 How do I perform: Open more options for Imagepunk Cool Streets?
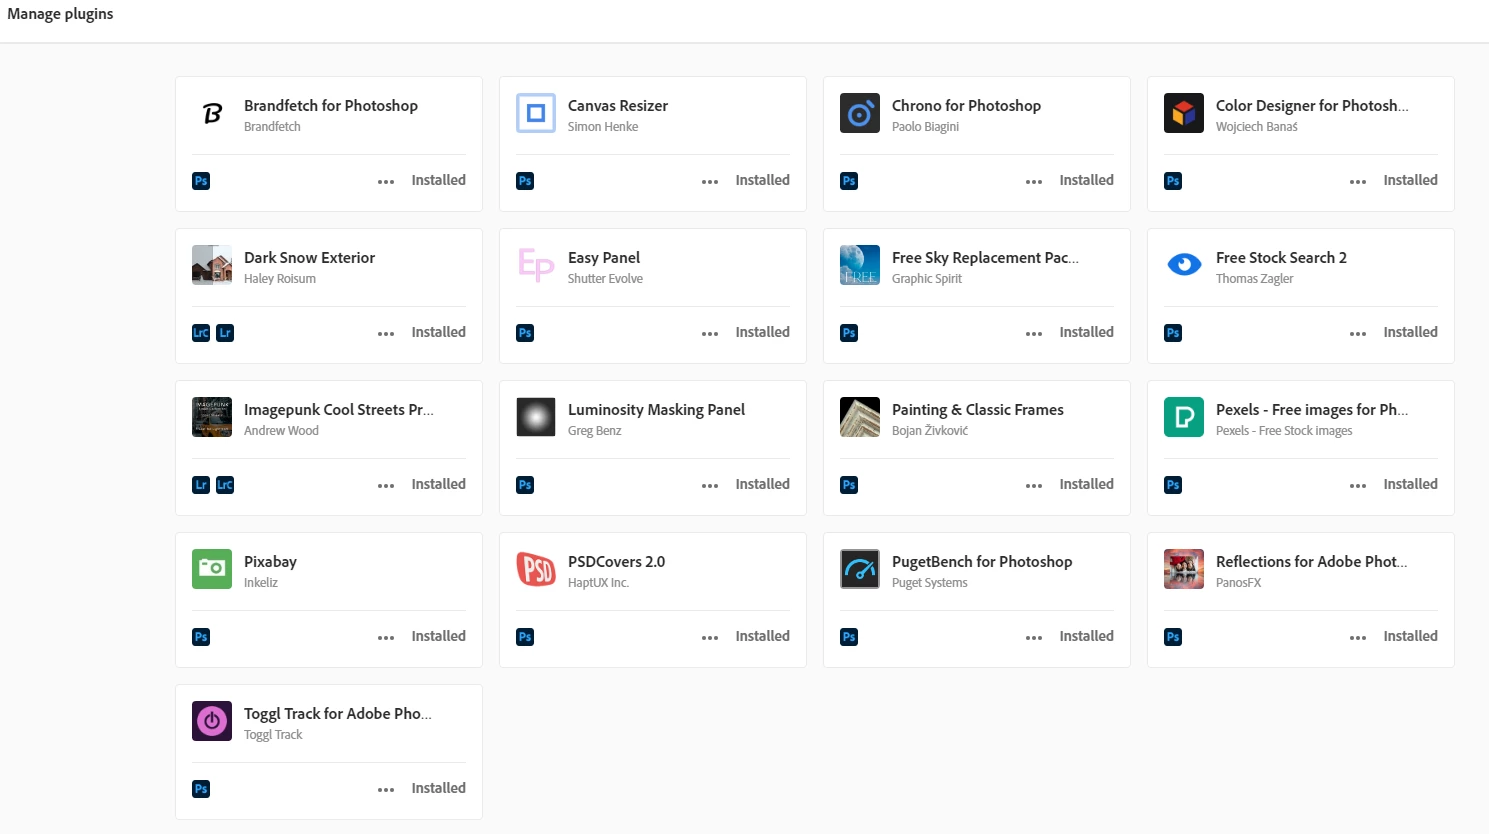point(386,486)
